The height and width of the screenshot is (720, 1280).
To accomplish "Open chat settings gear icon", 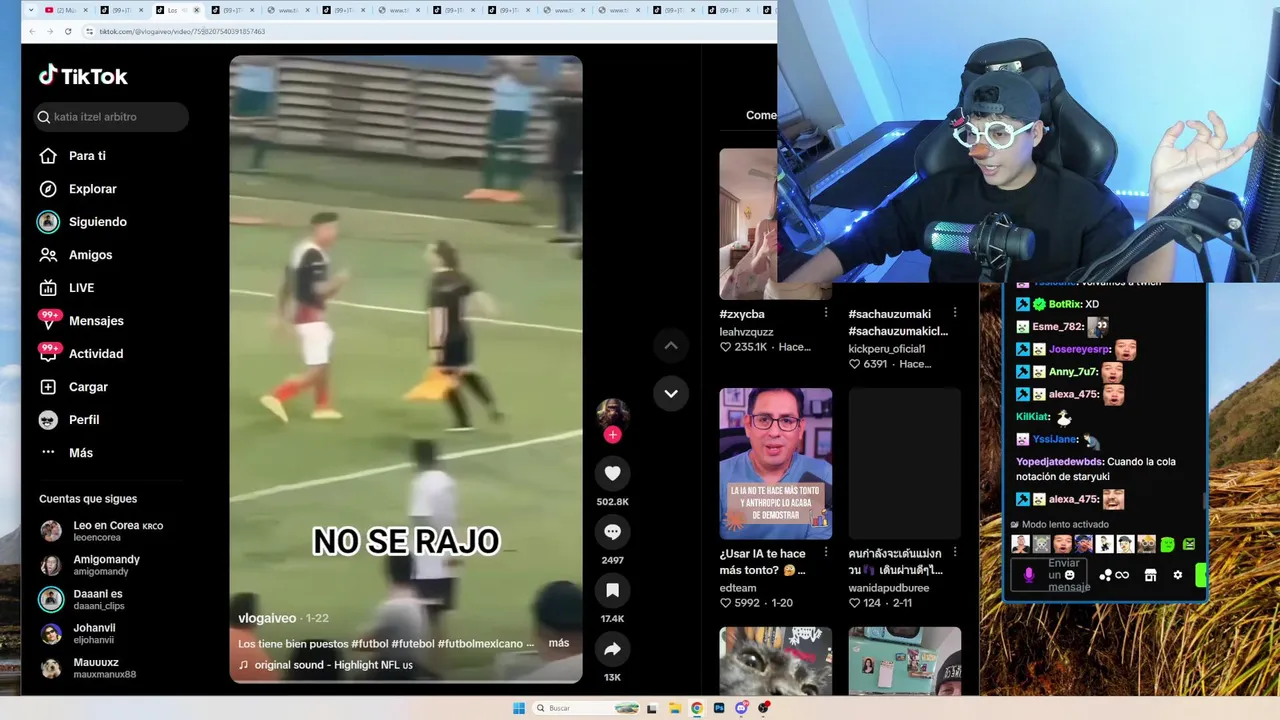I will click(1177, 575).
